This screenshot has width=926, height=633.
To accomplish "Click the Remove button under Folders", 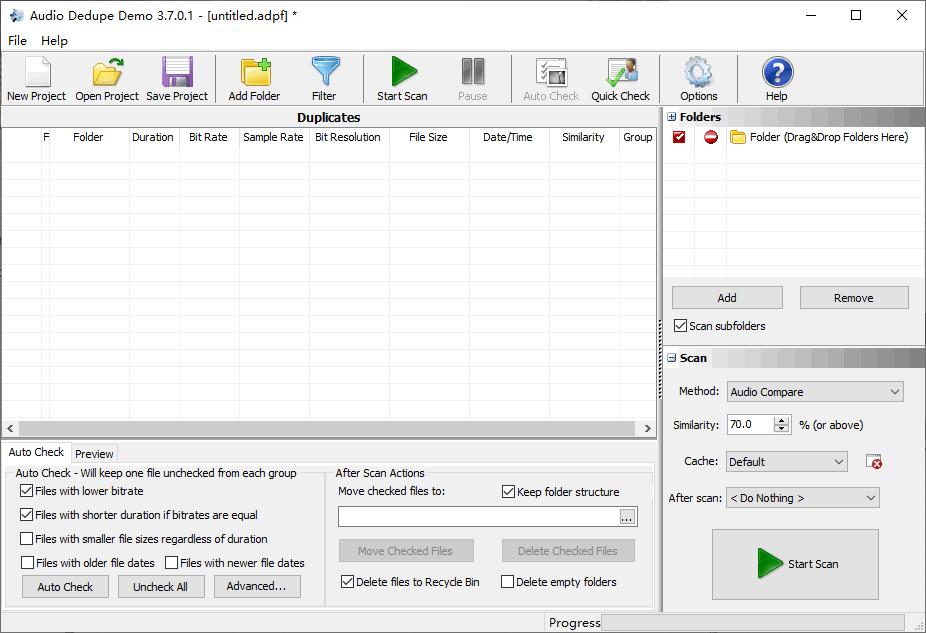I will pyautogui.click(x=854, y=298).
